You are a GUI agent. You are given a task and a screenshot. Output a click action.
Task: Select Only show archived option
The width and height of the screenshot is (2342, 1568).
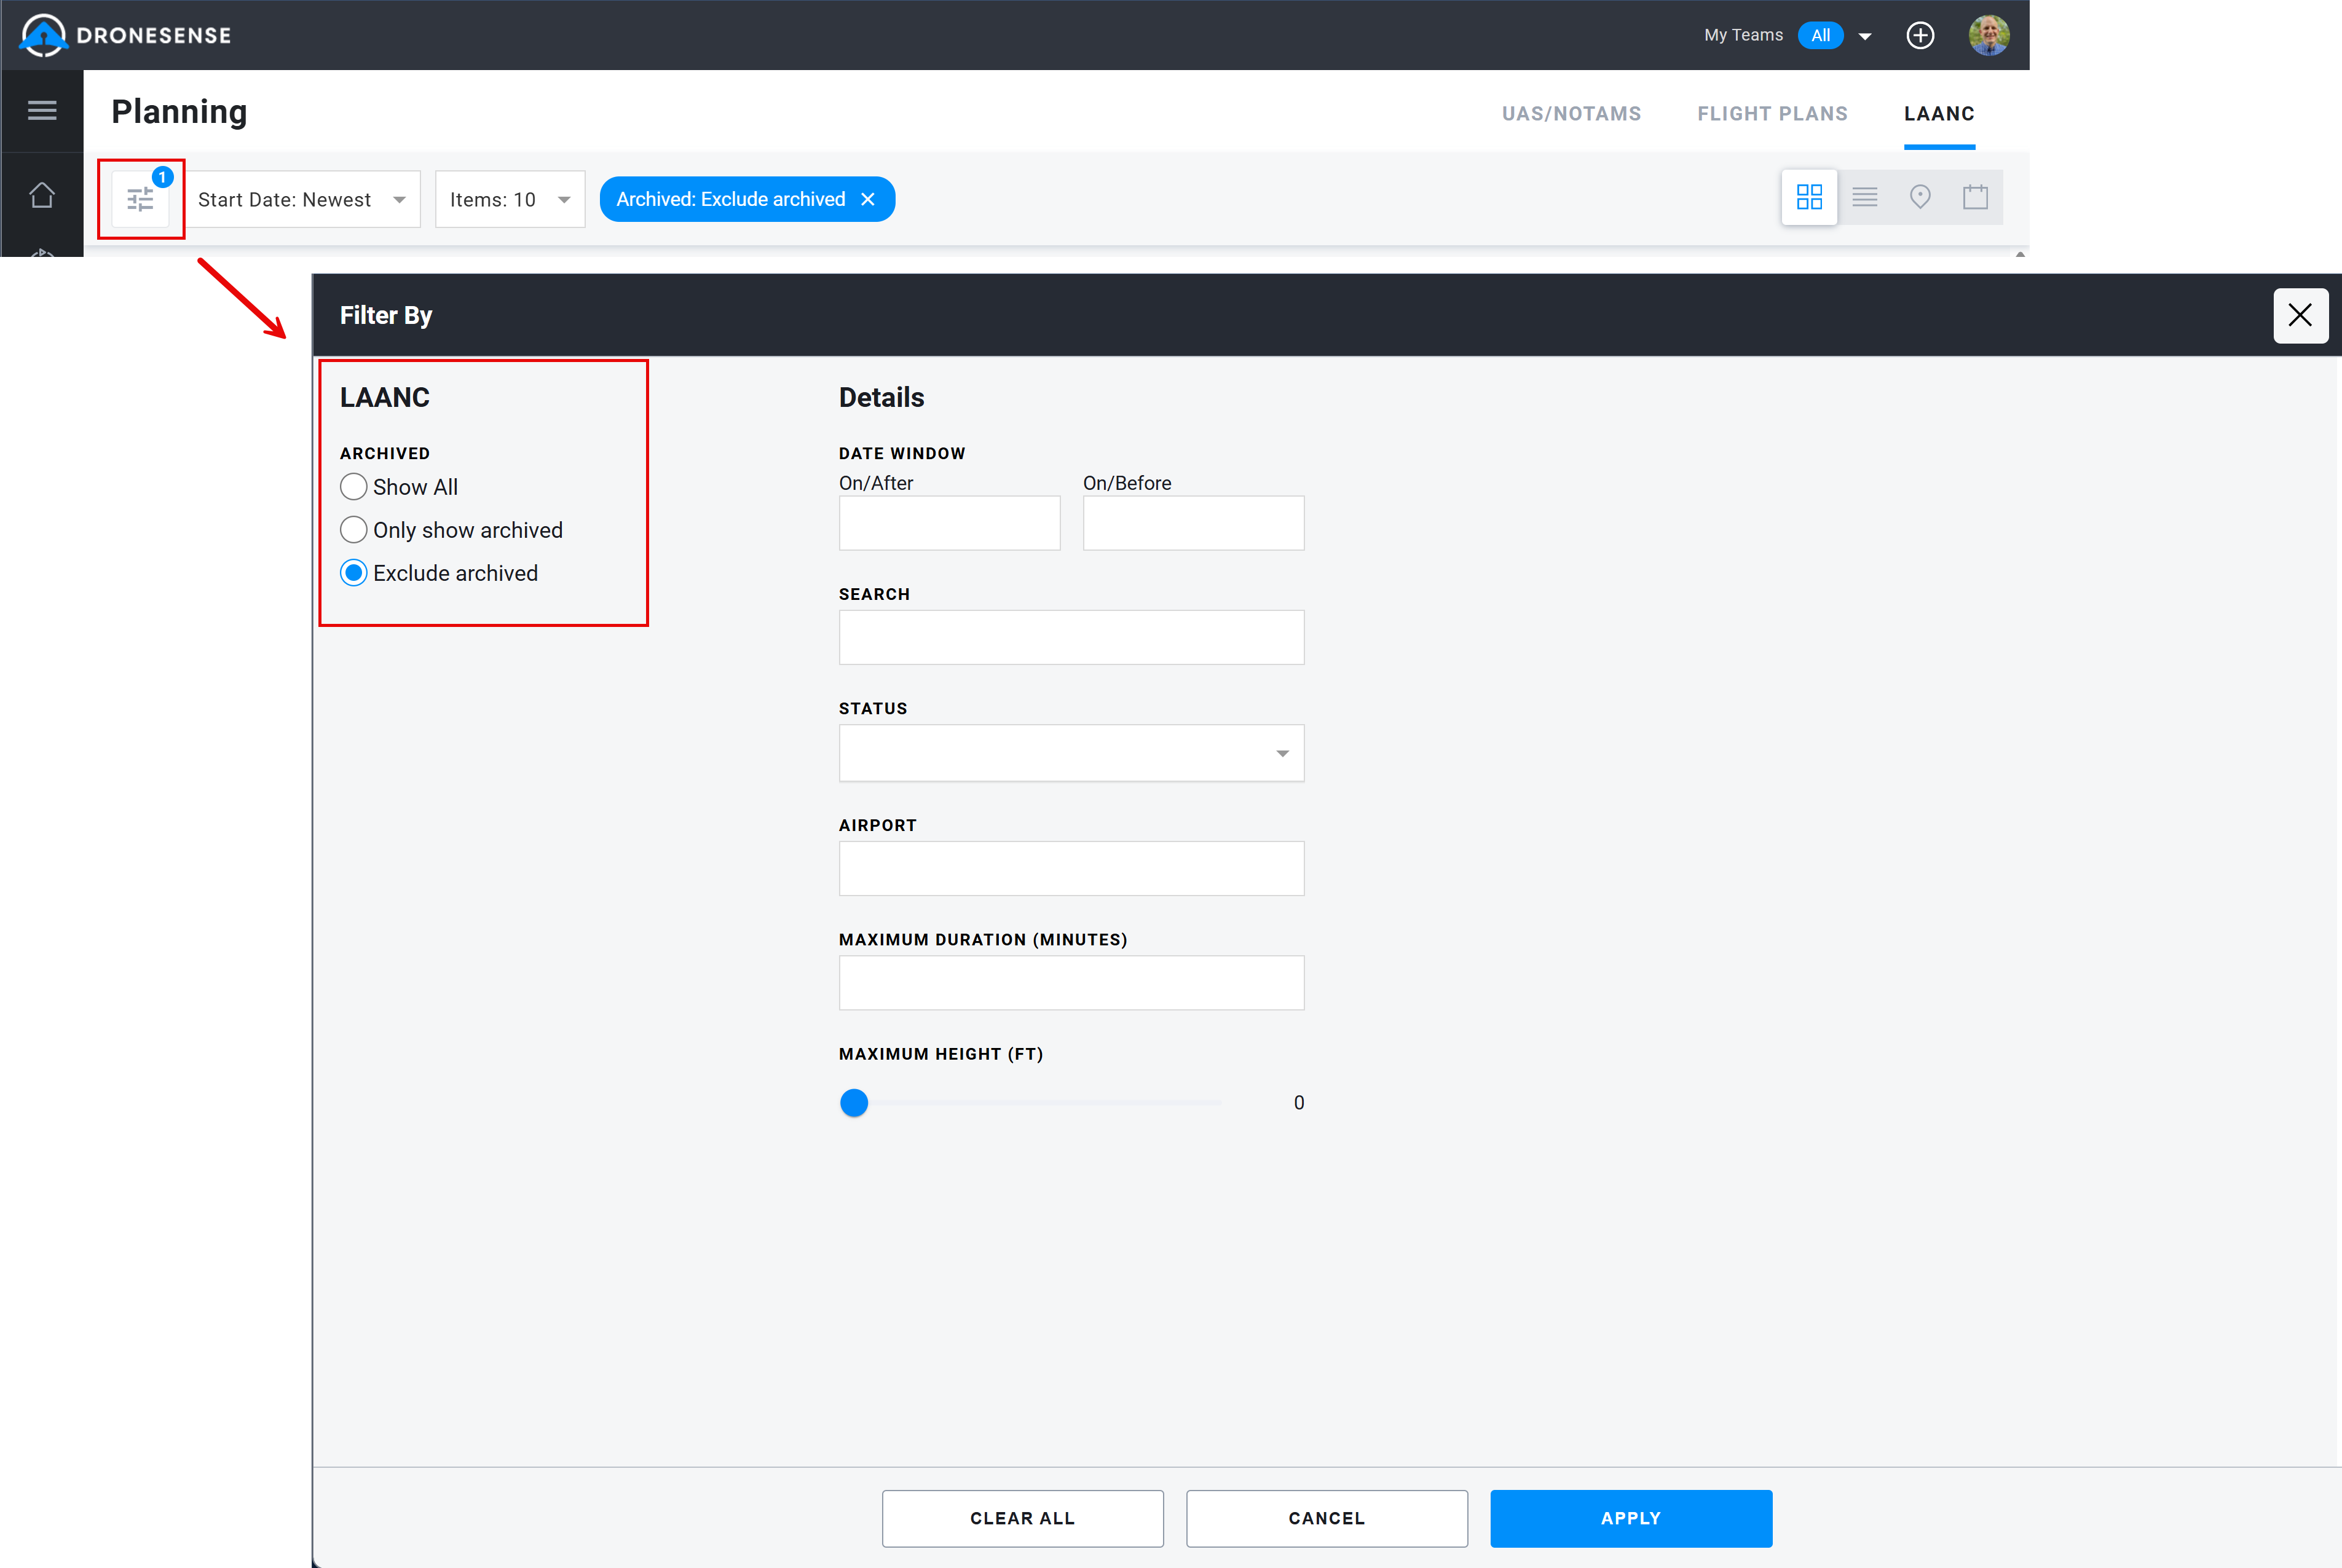click(x=353, y=530)
